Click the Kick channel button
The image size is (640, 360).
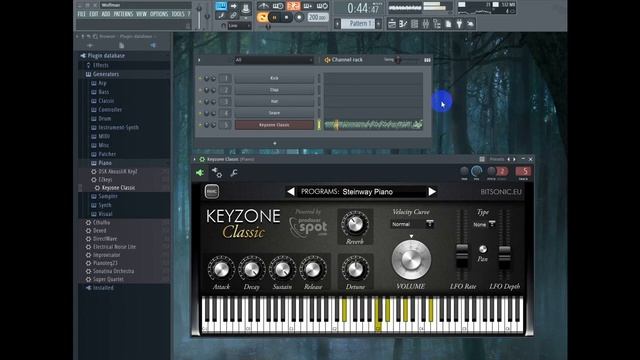(274, 78)
